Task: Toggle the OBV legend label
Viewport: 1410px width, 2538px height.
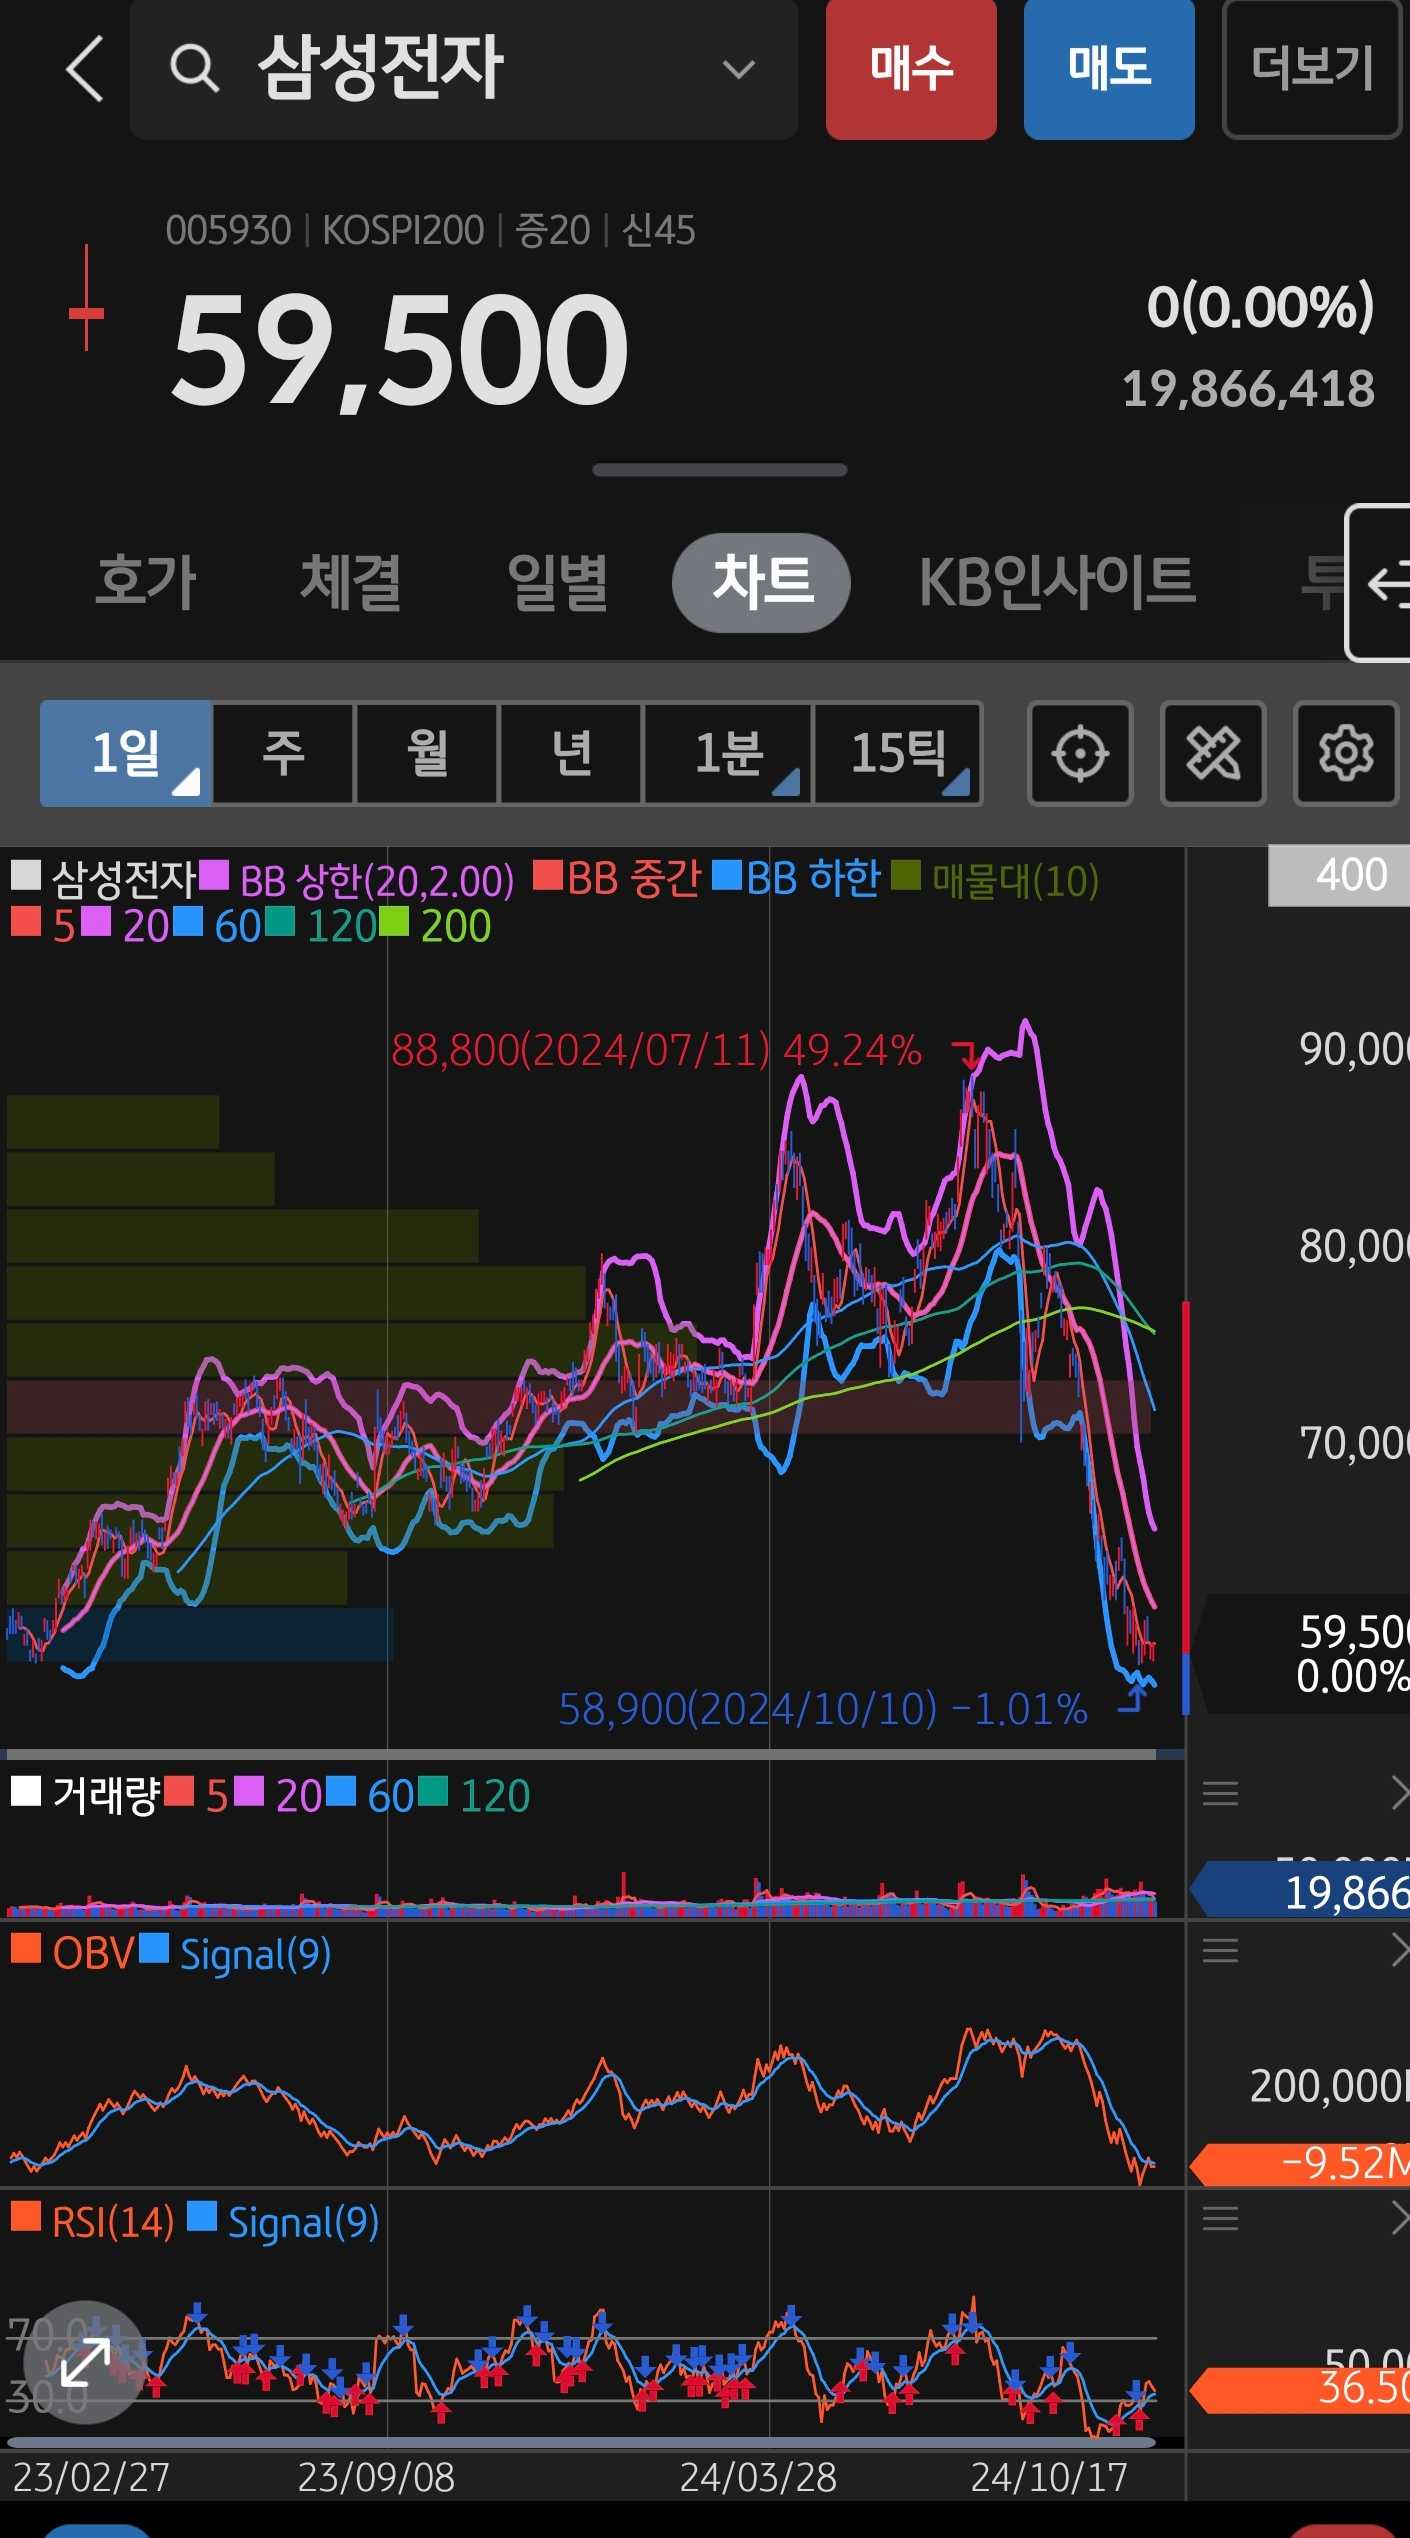Action: click(x=72, y=1953)
